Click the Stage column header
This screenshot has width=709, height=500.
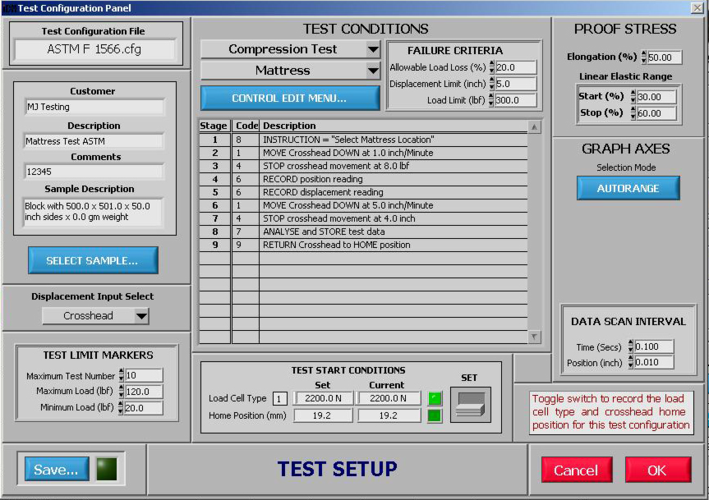pos(214,126)
